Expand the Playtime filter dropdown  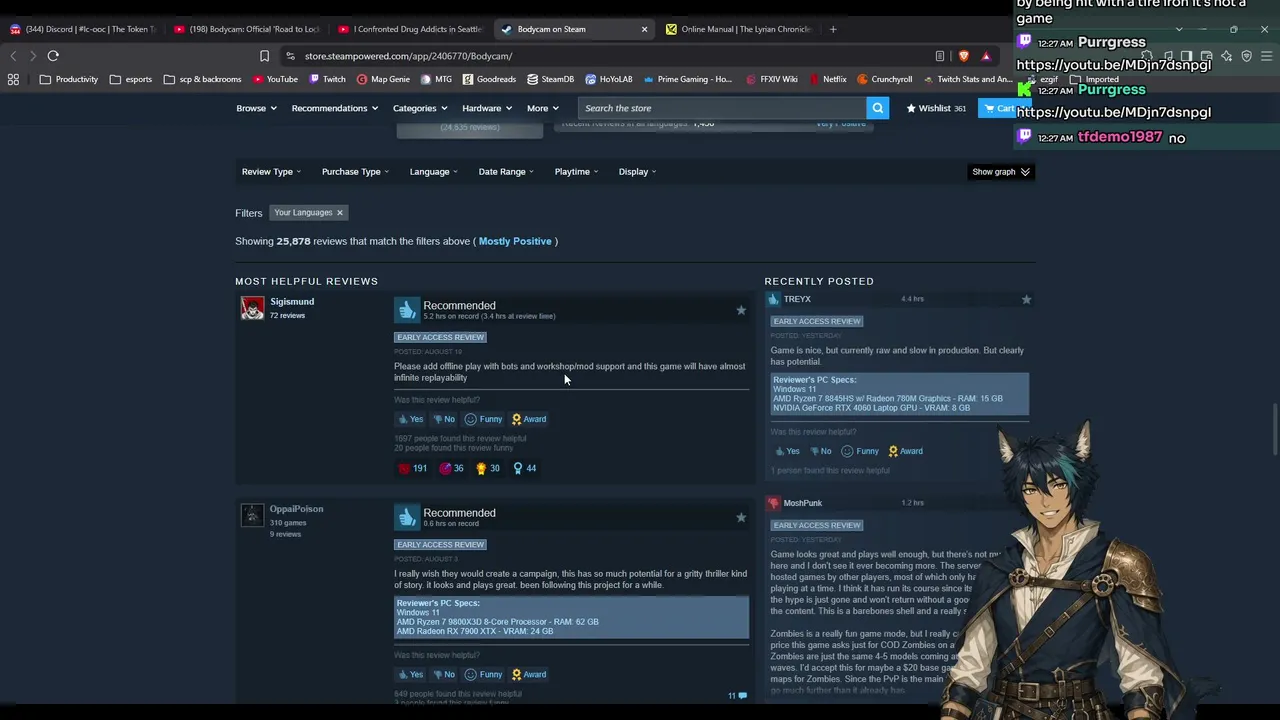[x=577, y=172]
